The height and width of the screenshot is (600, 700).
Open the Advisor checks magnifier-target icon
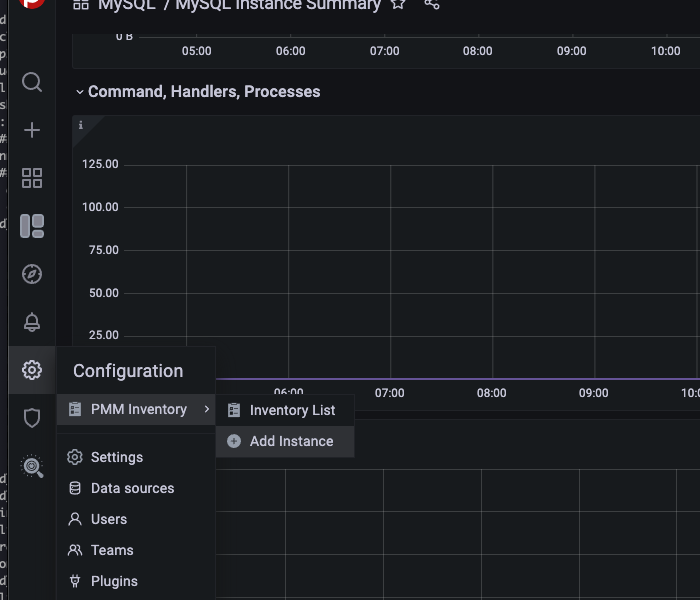32,466
